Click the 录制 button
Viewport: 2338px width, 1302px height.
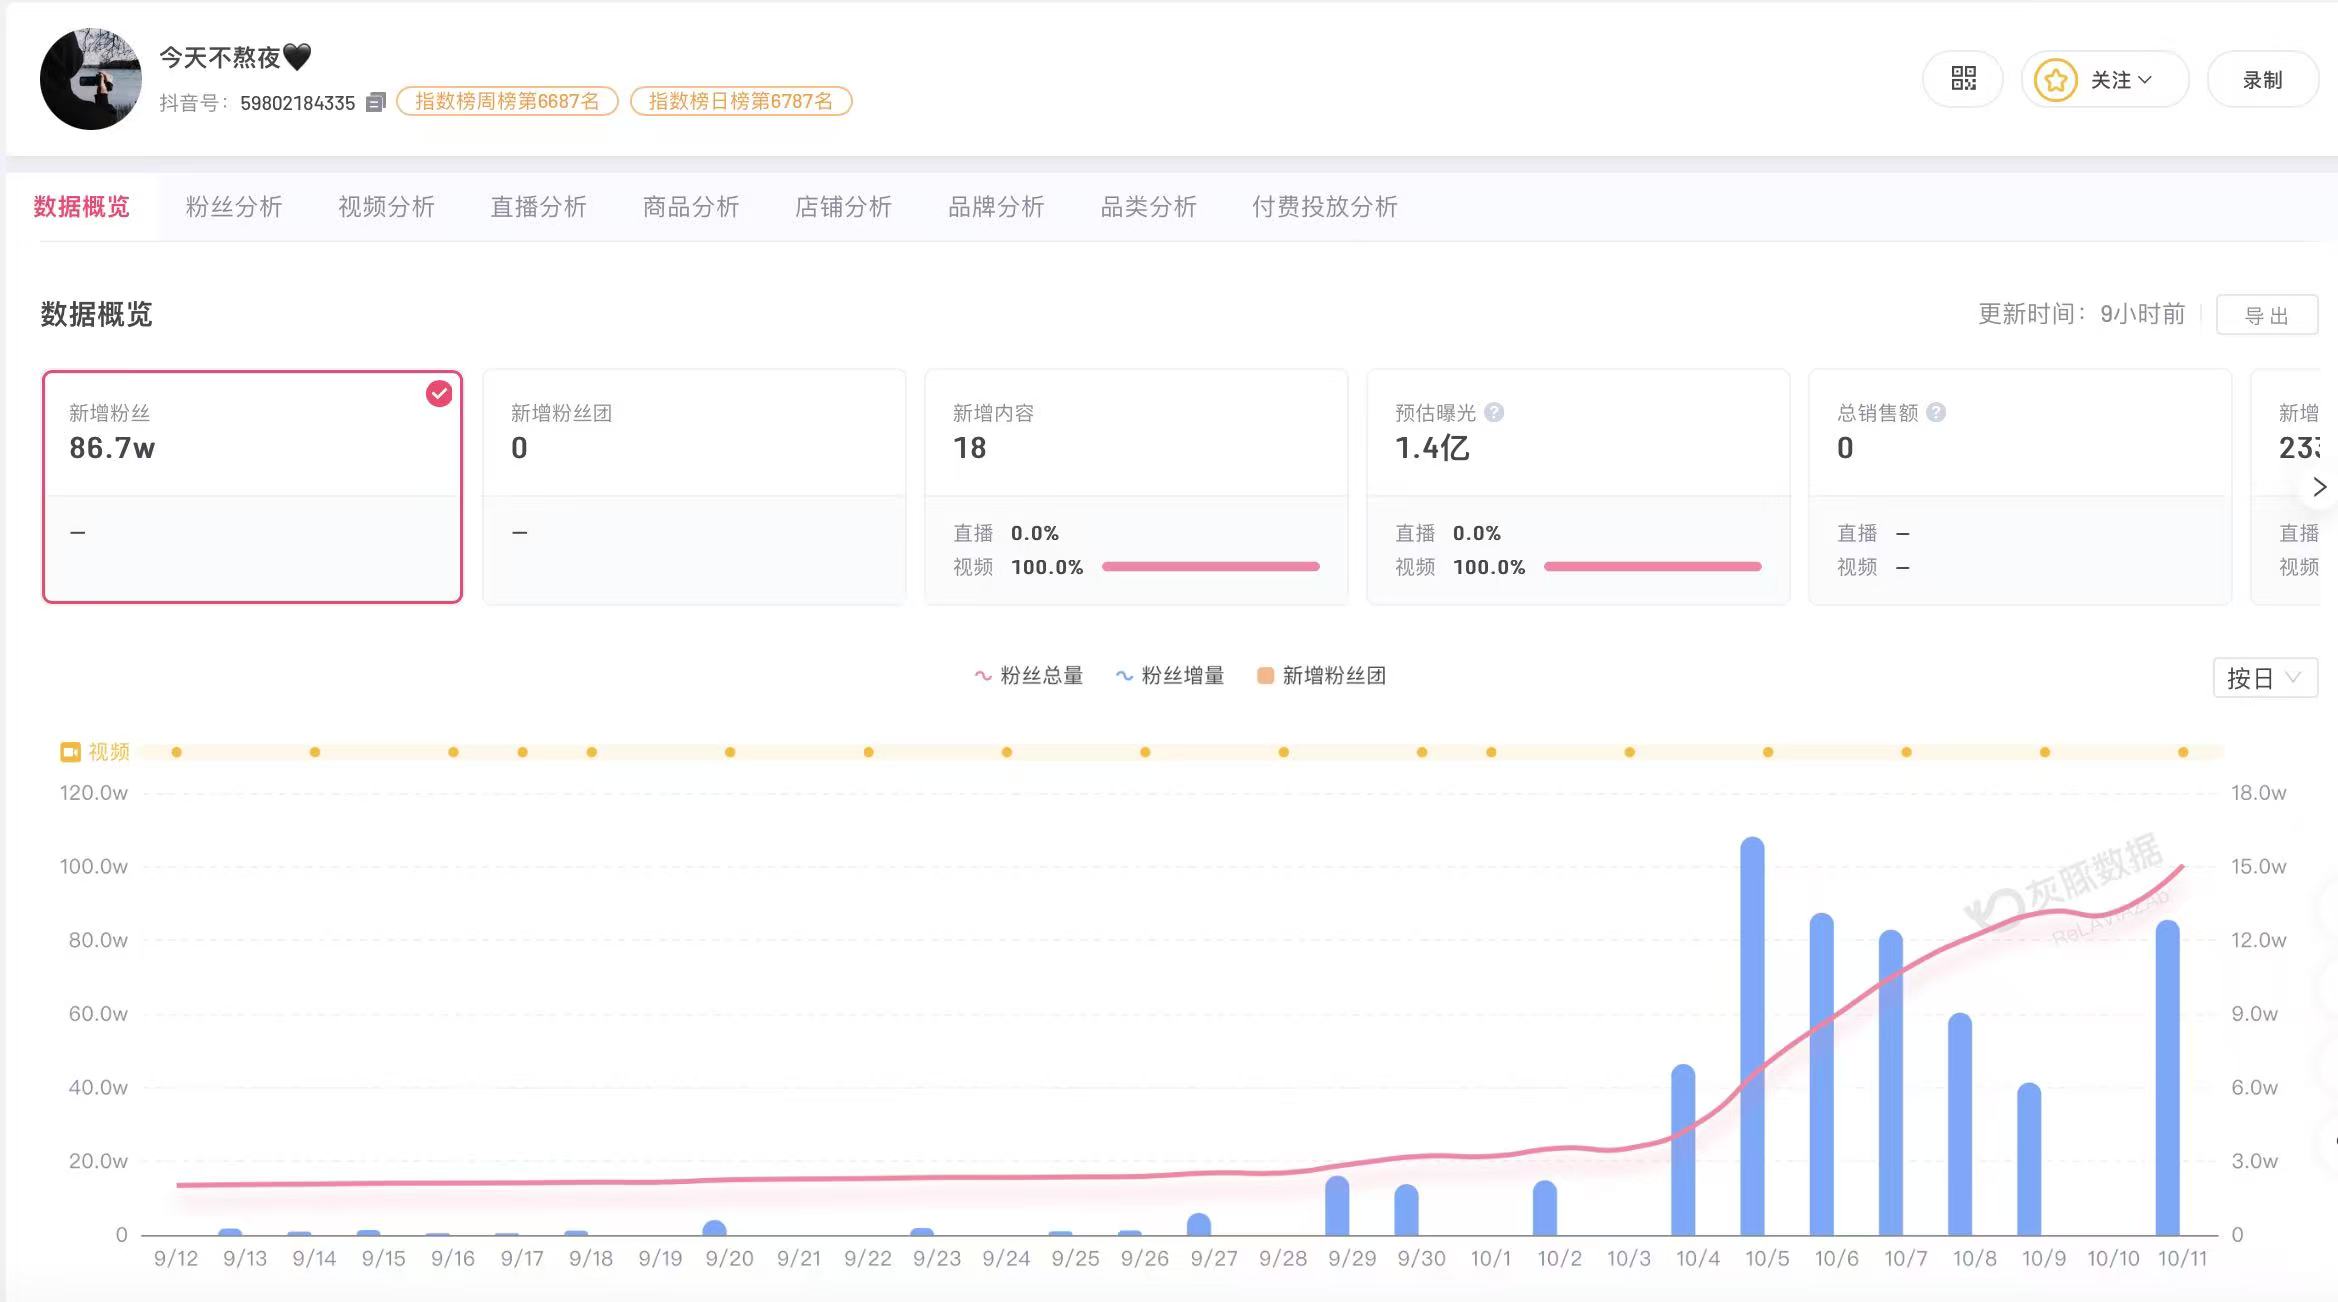(2262, 80)
